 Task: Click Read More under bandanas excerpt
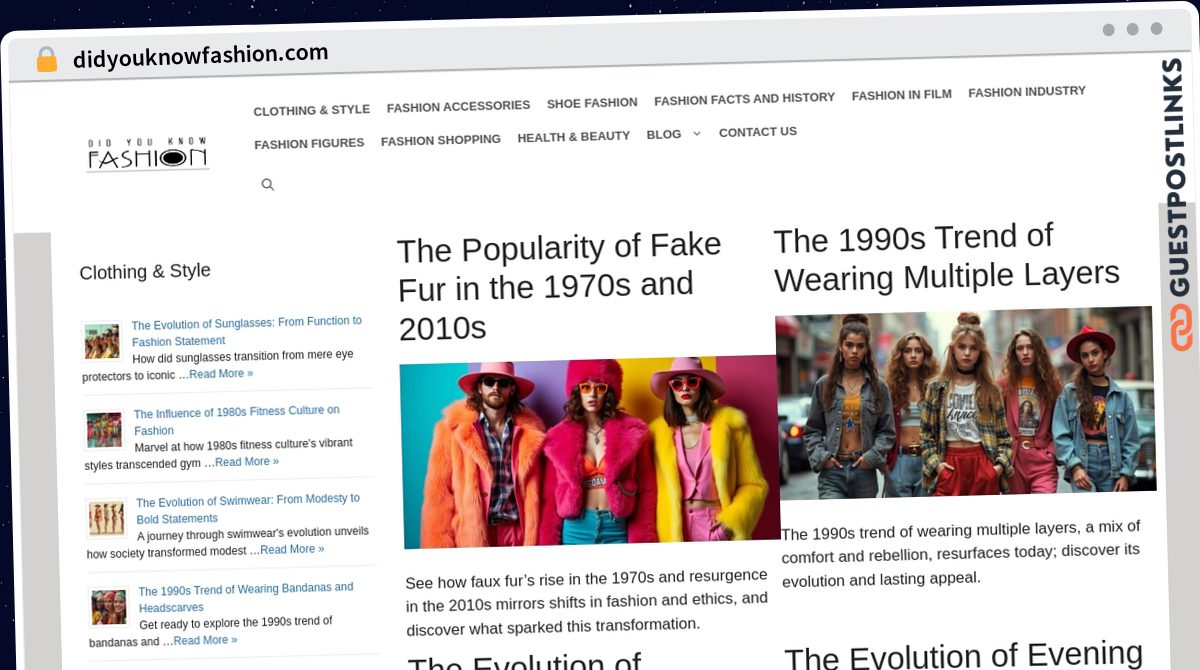(x=205, y=640)
